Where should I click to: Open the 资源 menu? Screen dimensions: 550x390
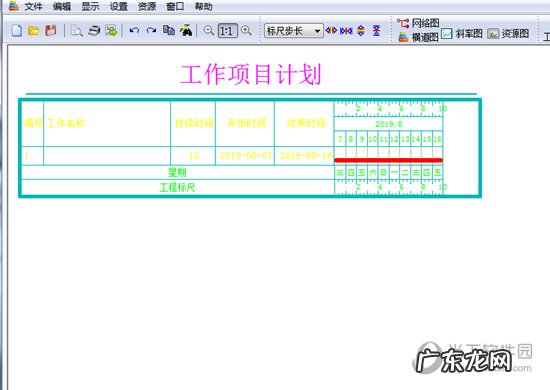pos(147,6)
